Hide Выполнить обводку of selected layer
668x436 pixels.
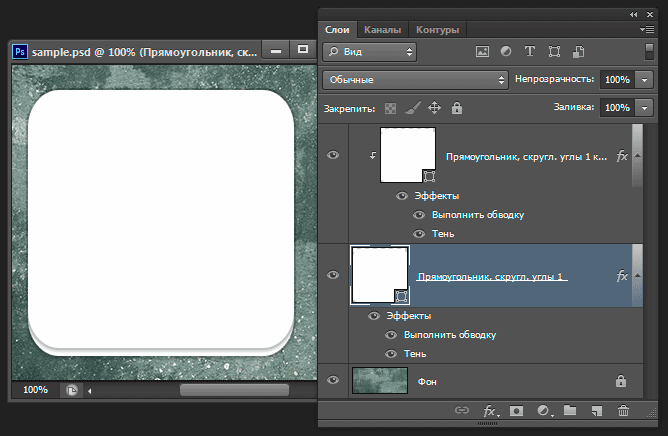[391, 335]
